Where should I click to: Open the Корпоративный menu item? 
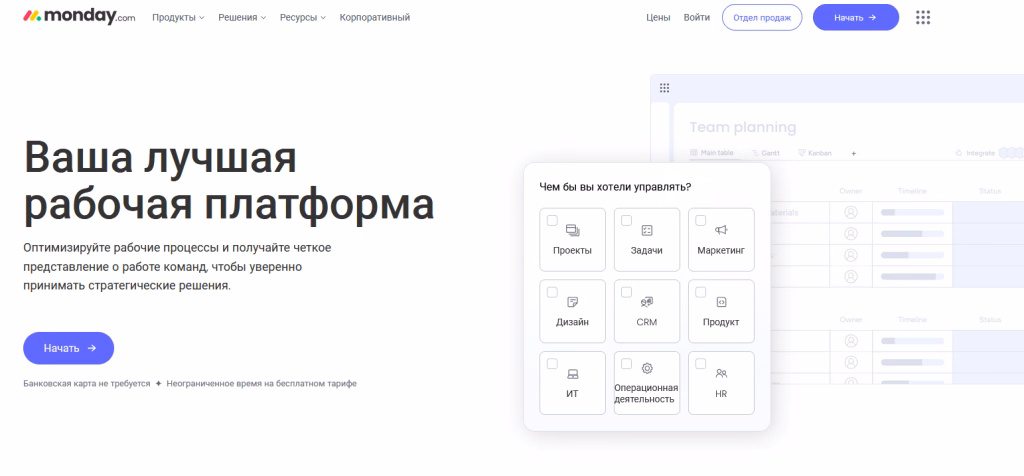[x=375, y=18]
